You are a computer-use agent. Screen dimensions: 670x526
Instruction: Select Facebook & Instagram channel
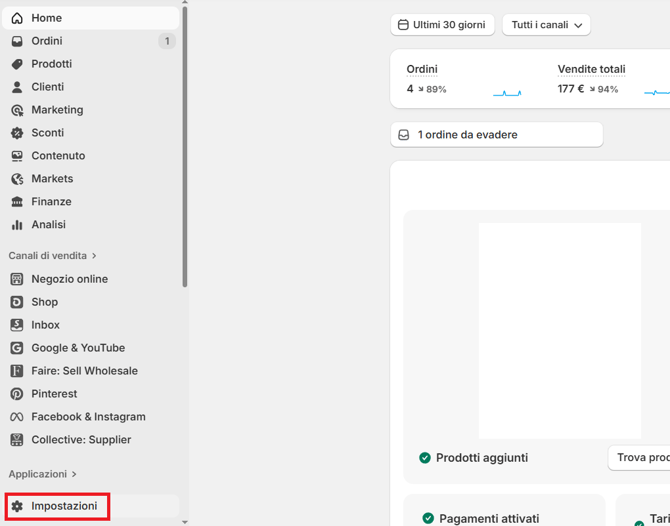point(88,417)
